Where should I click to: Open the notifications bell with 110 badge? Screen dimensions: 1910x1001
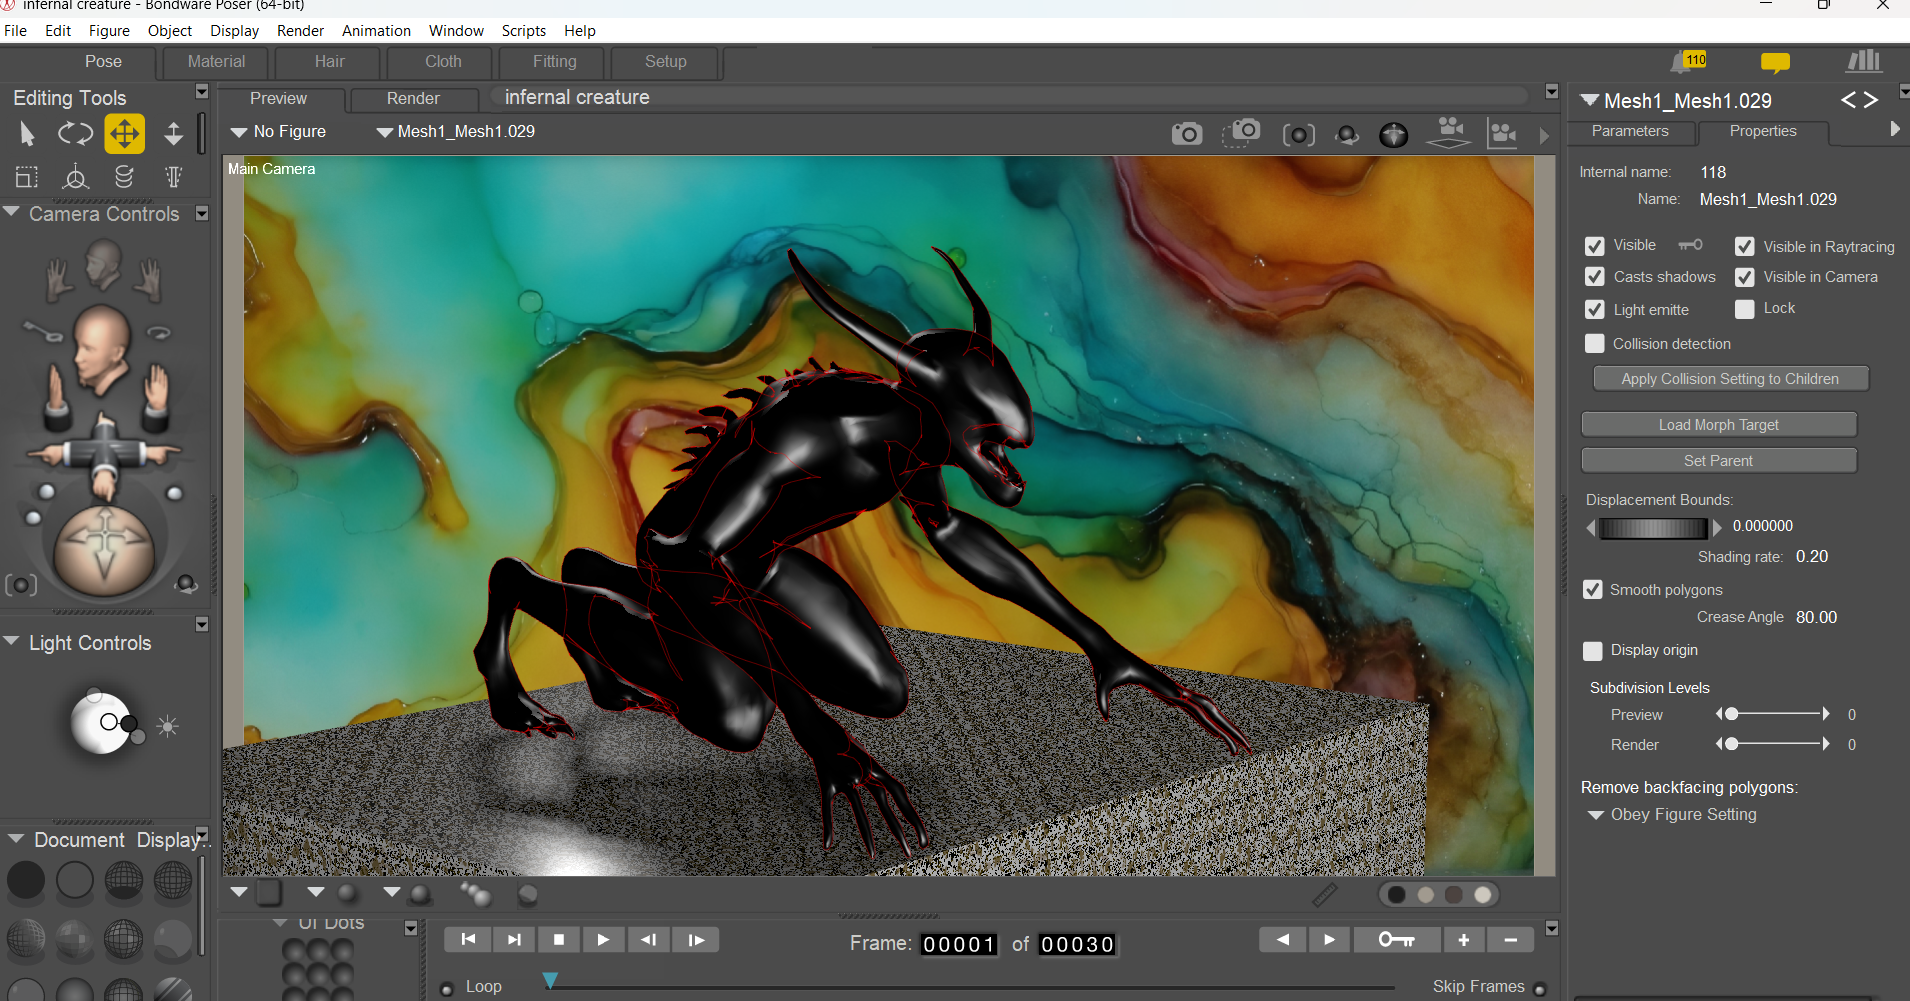pos(1688,62)
